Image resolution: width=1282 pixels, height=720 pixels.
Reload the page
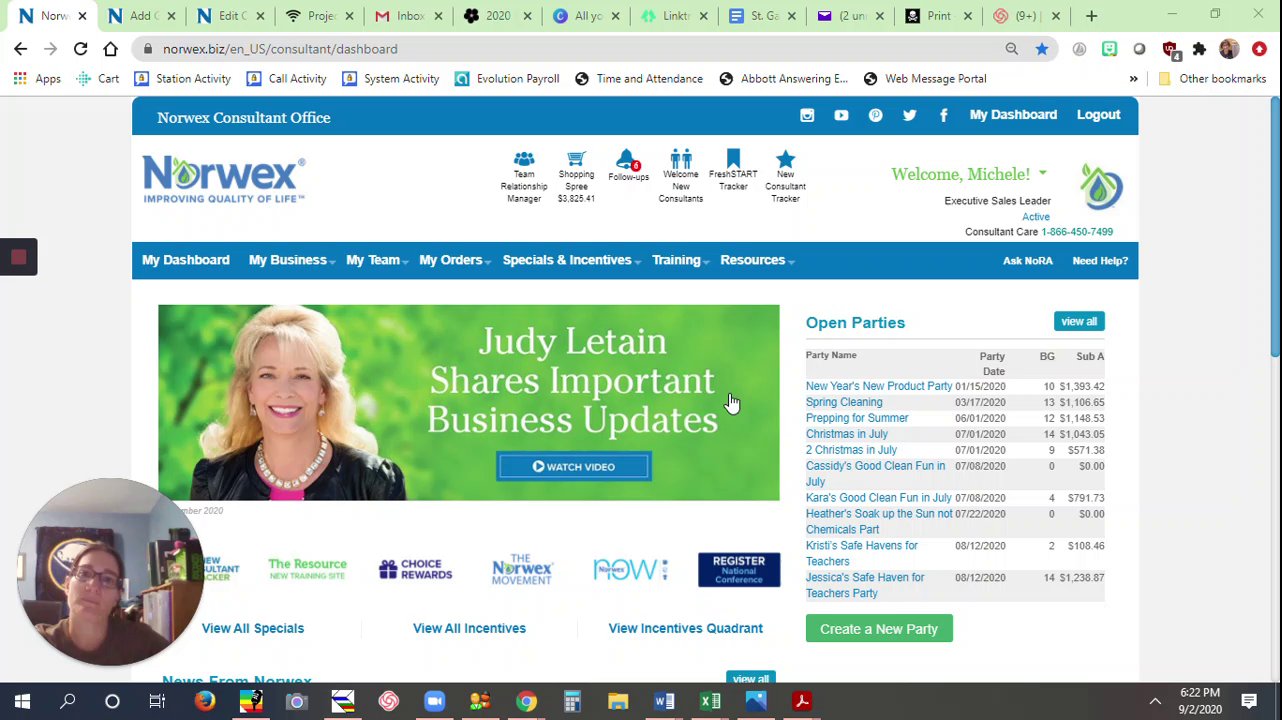pyautogui.click(x=80, y=49)
